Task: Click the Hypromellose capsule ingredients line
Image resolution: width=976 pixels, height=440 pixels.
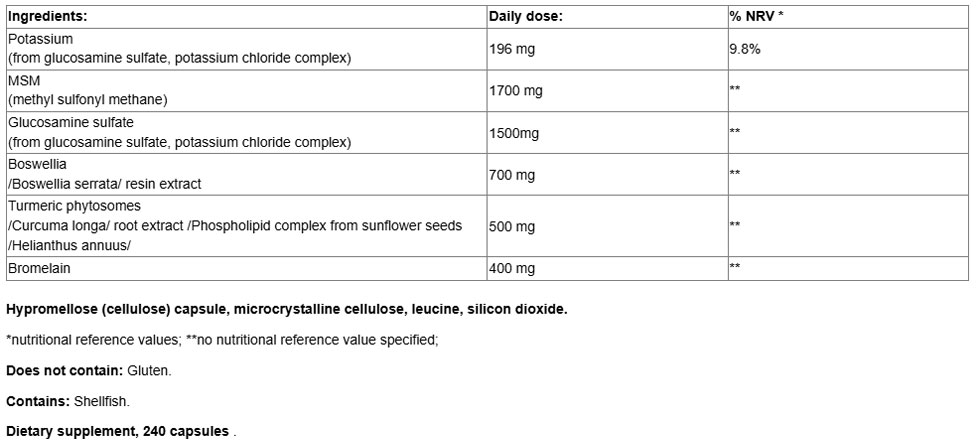Action: tap(286, 309)
